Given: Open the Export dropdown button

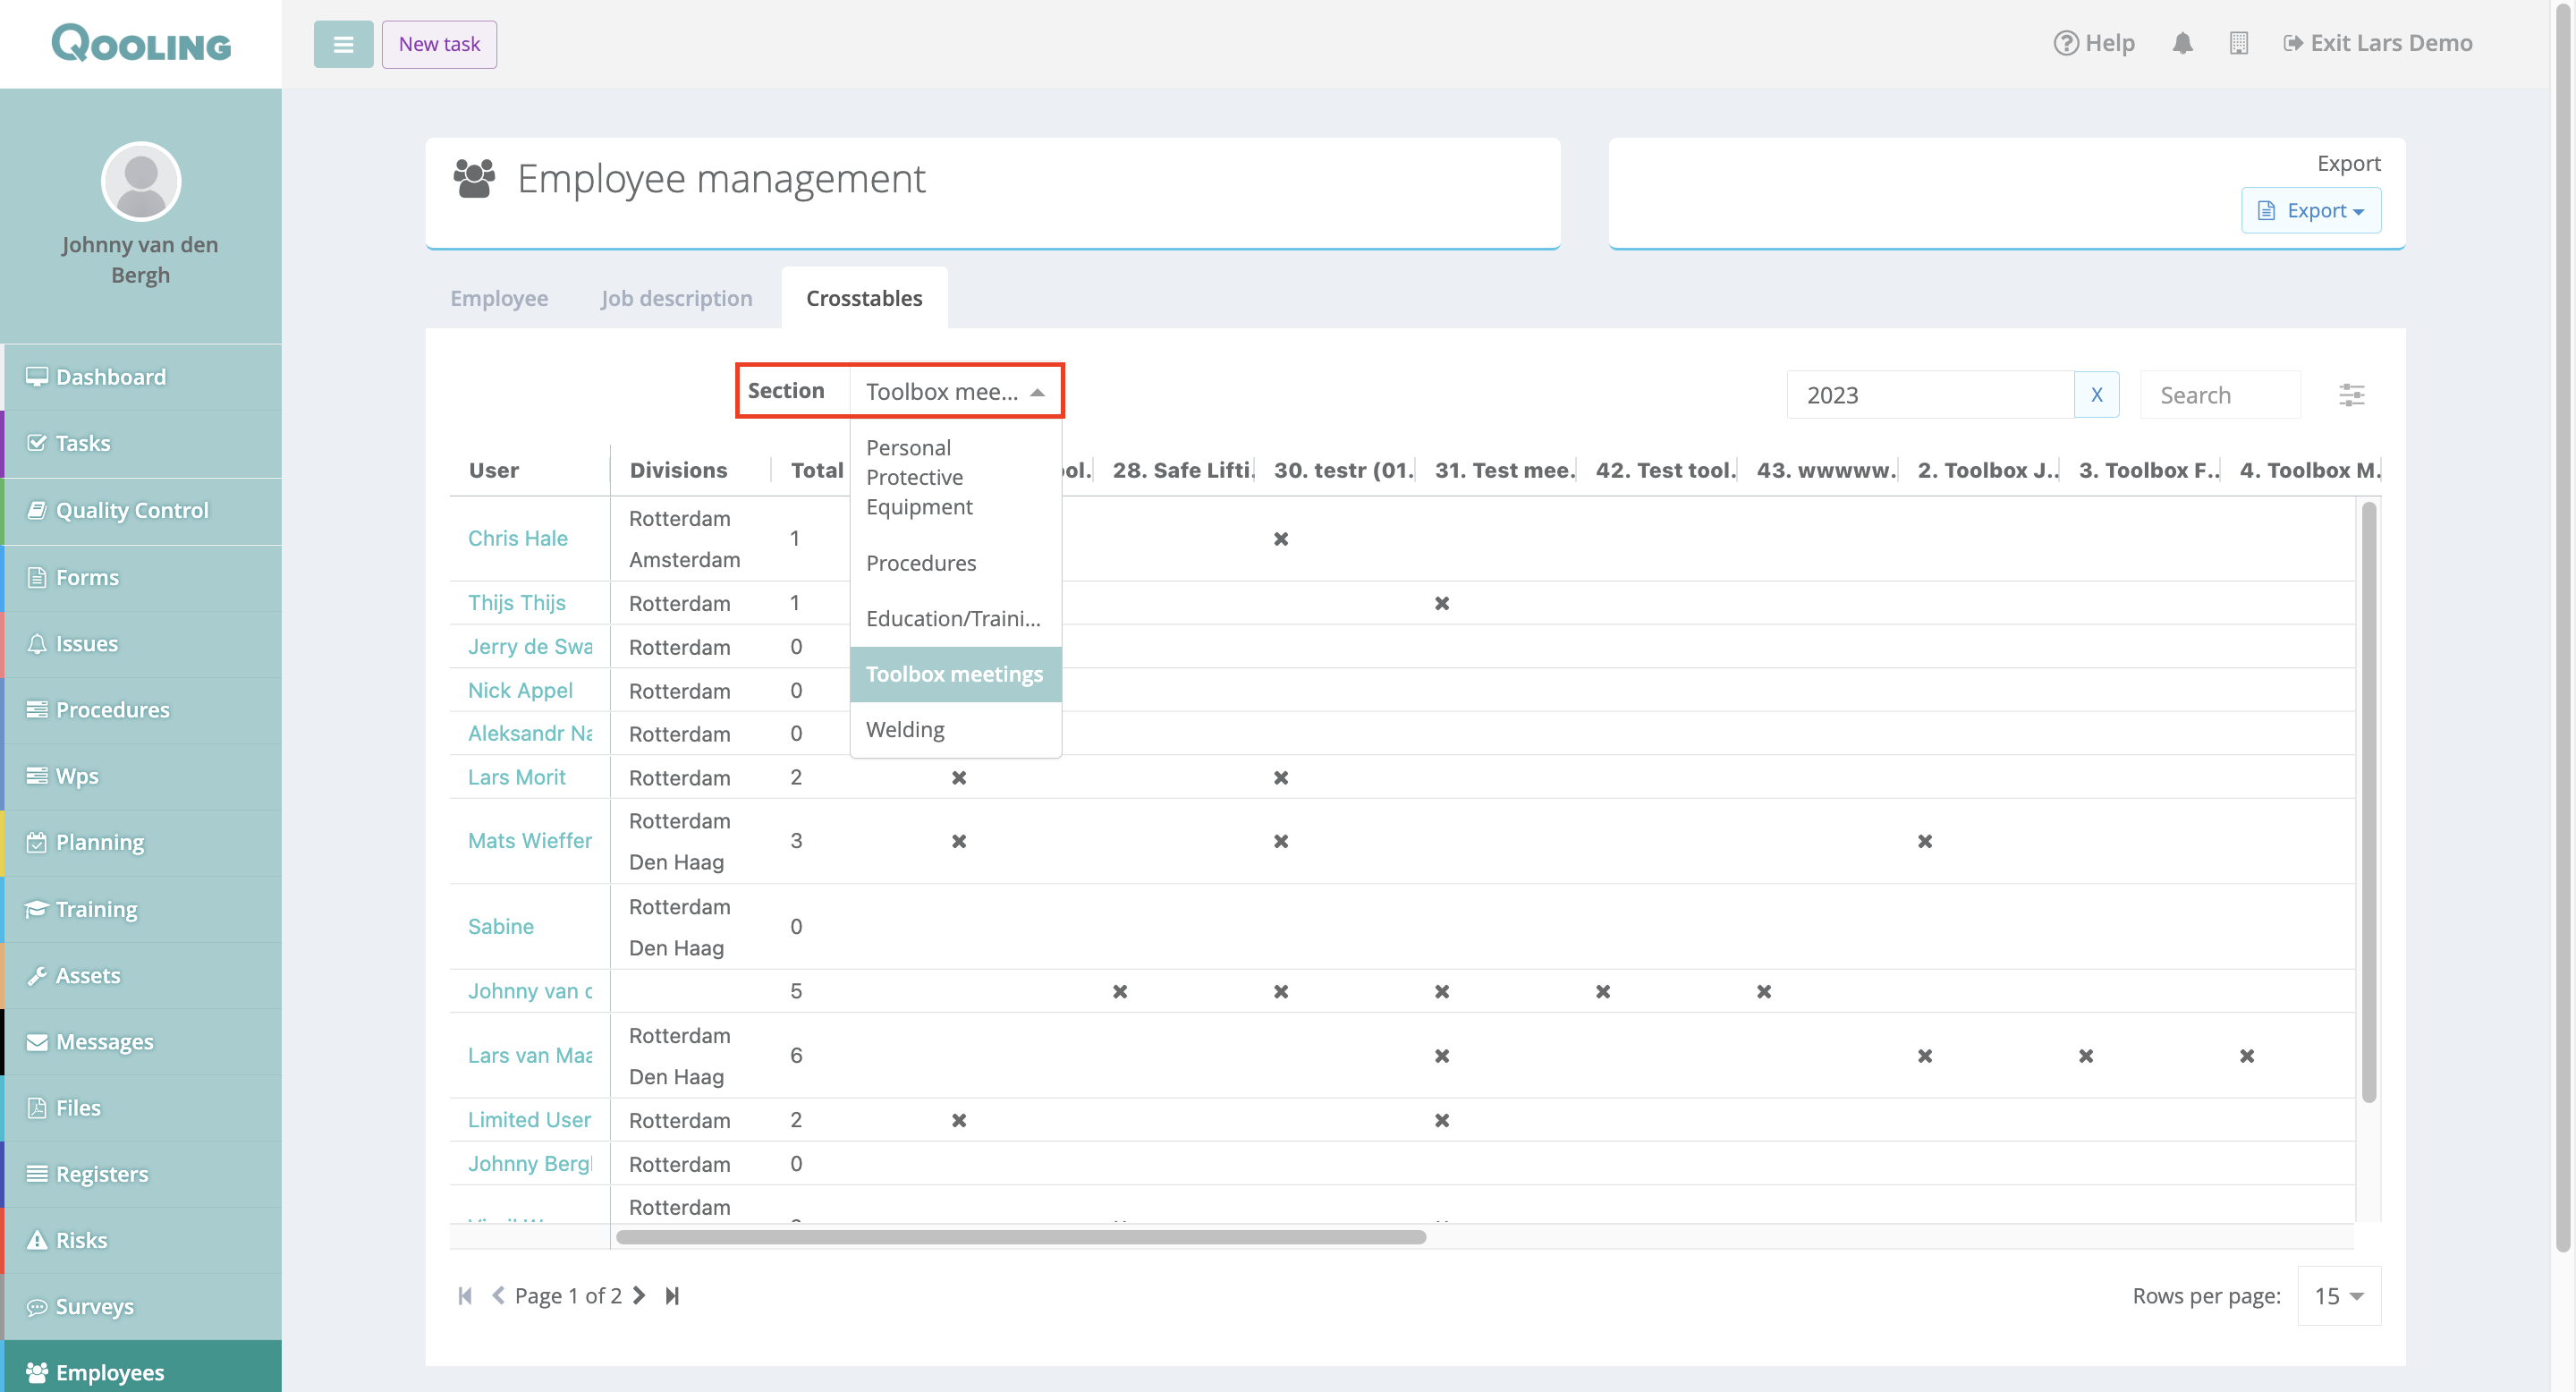Looking at the screenshot, I should [2310, 211].
